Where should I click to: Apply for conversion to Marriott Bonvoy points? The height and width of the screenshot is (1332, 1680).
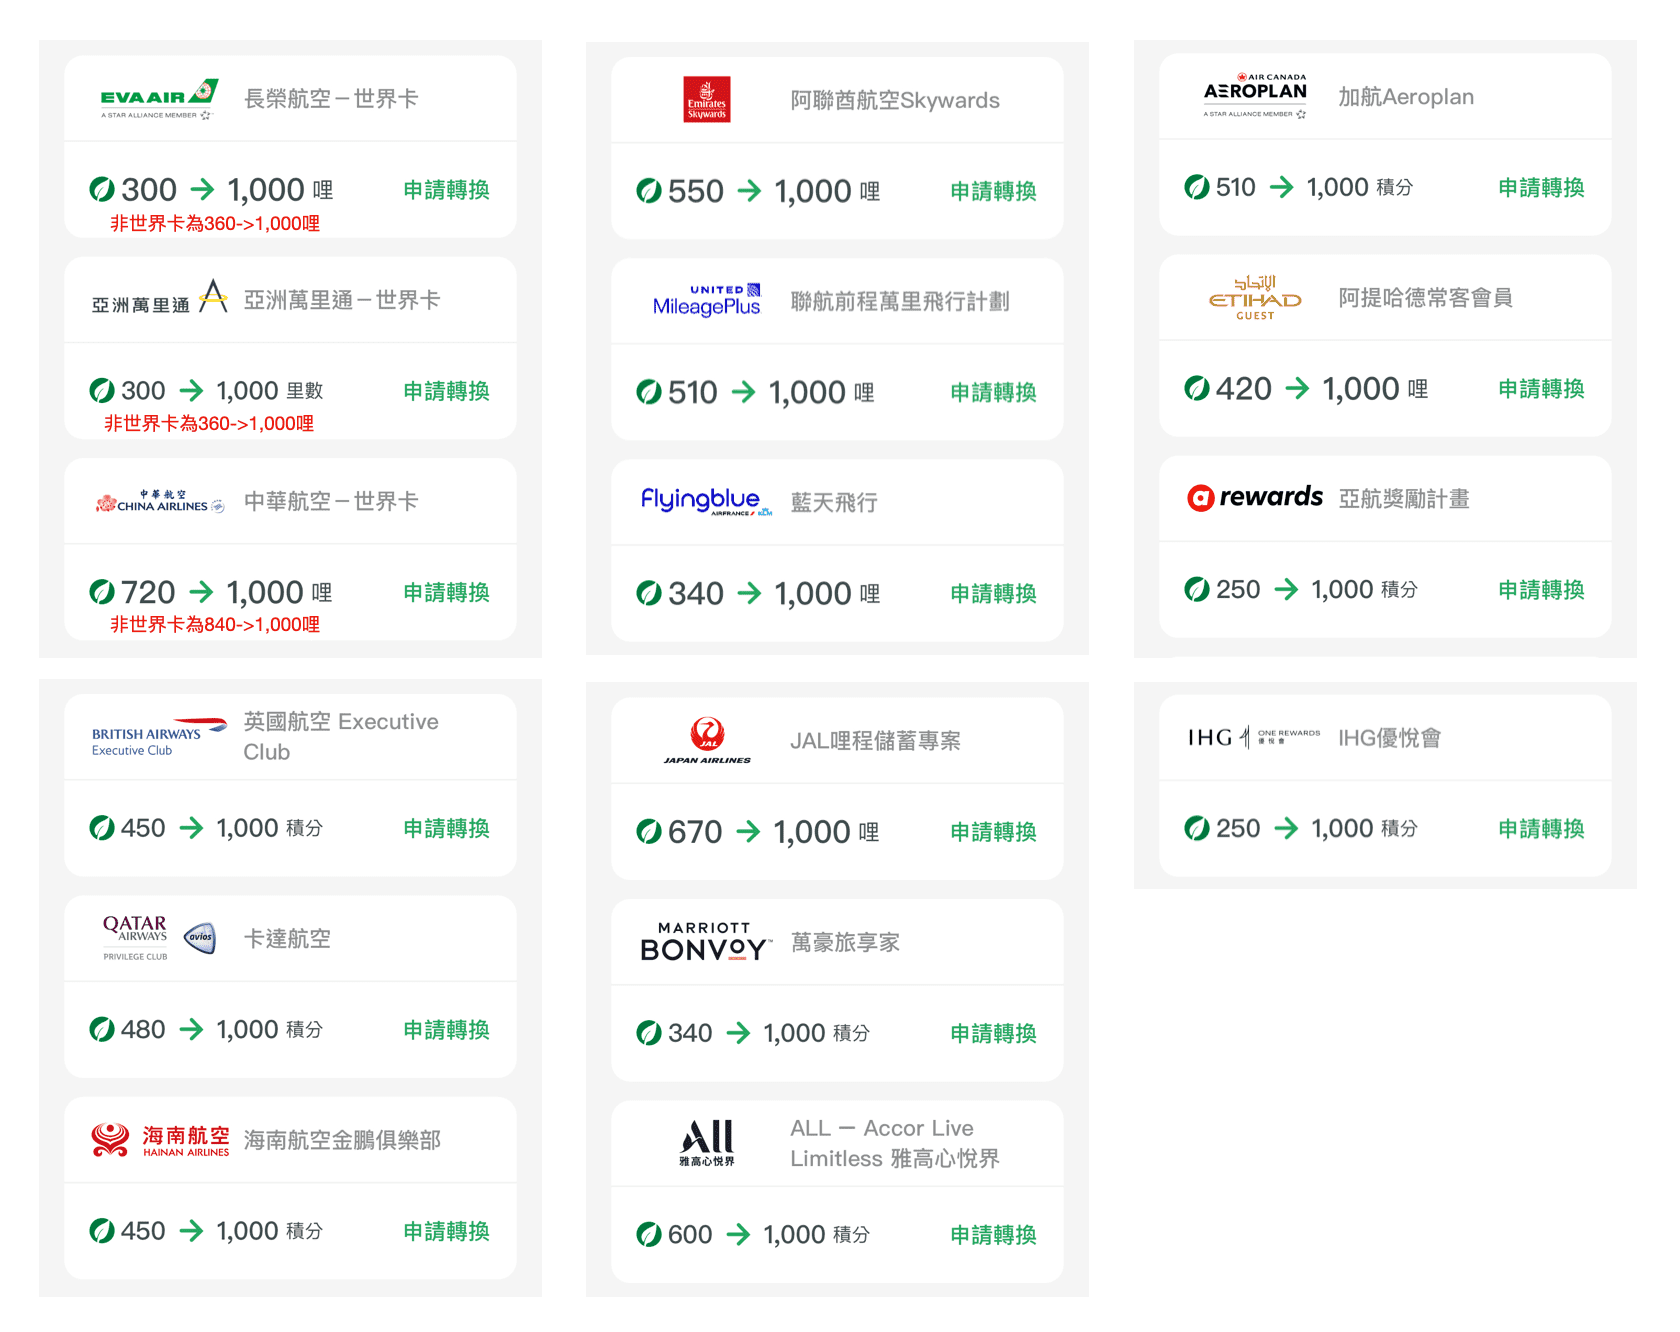(993, 1033)
